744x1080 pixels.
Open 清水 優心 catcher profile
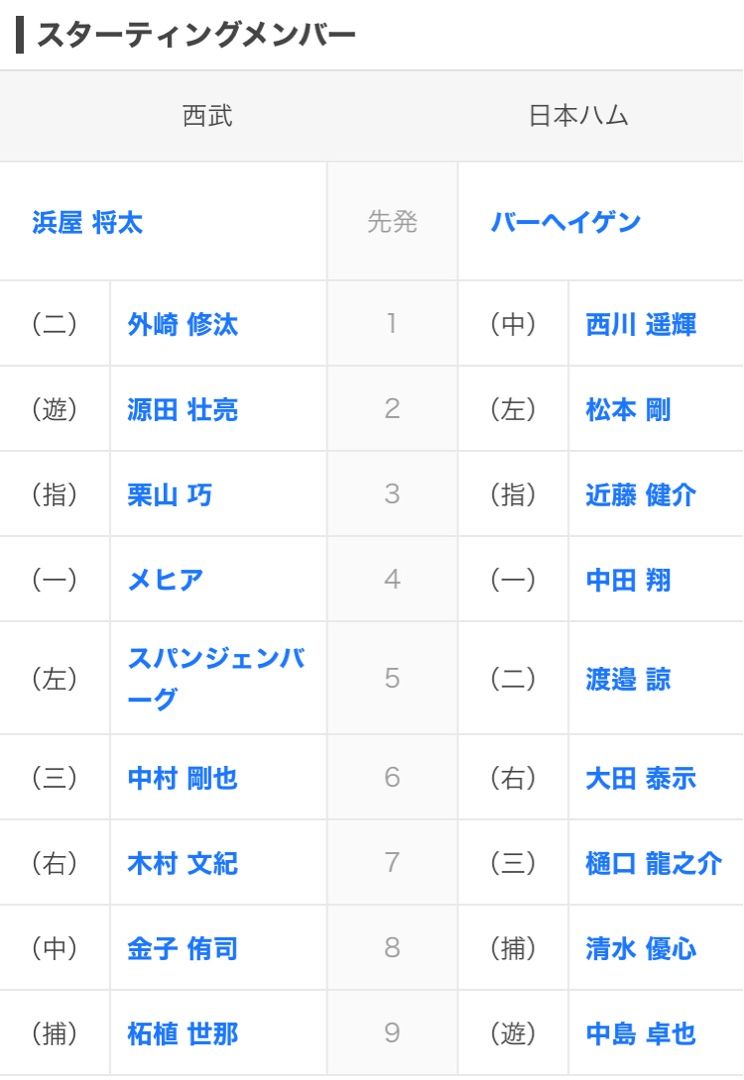click(x=640, y=949)
